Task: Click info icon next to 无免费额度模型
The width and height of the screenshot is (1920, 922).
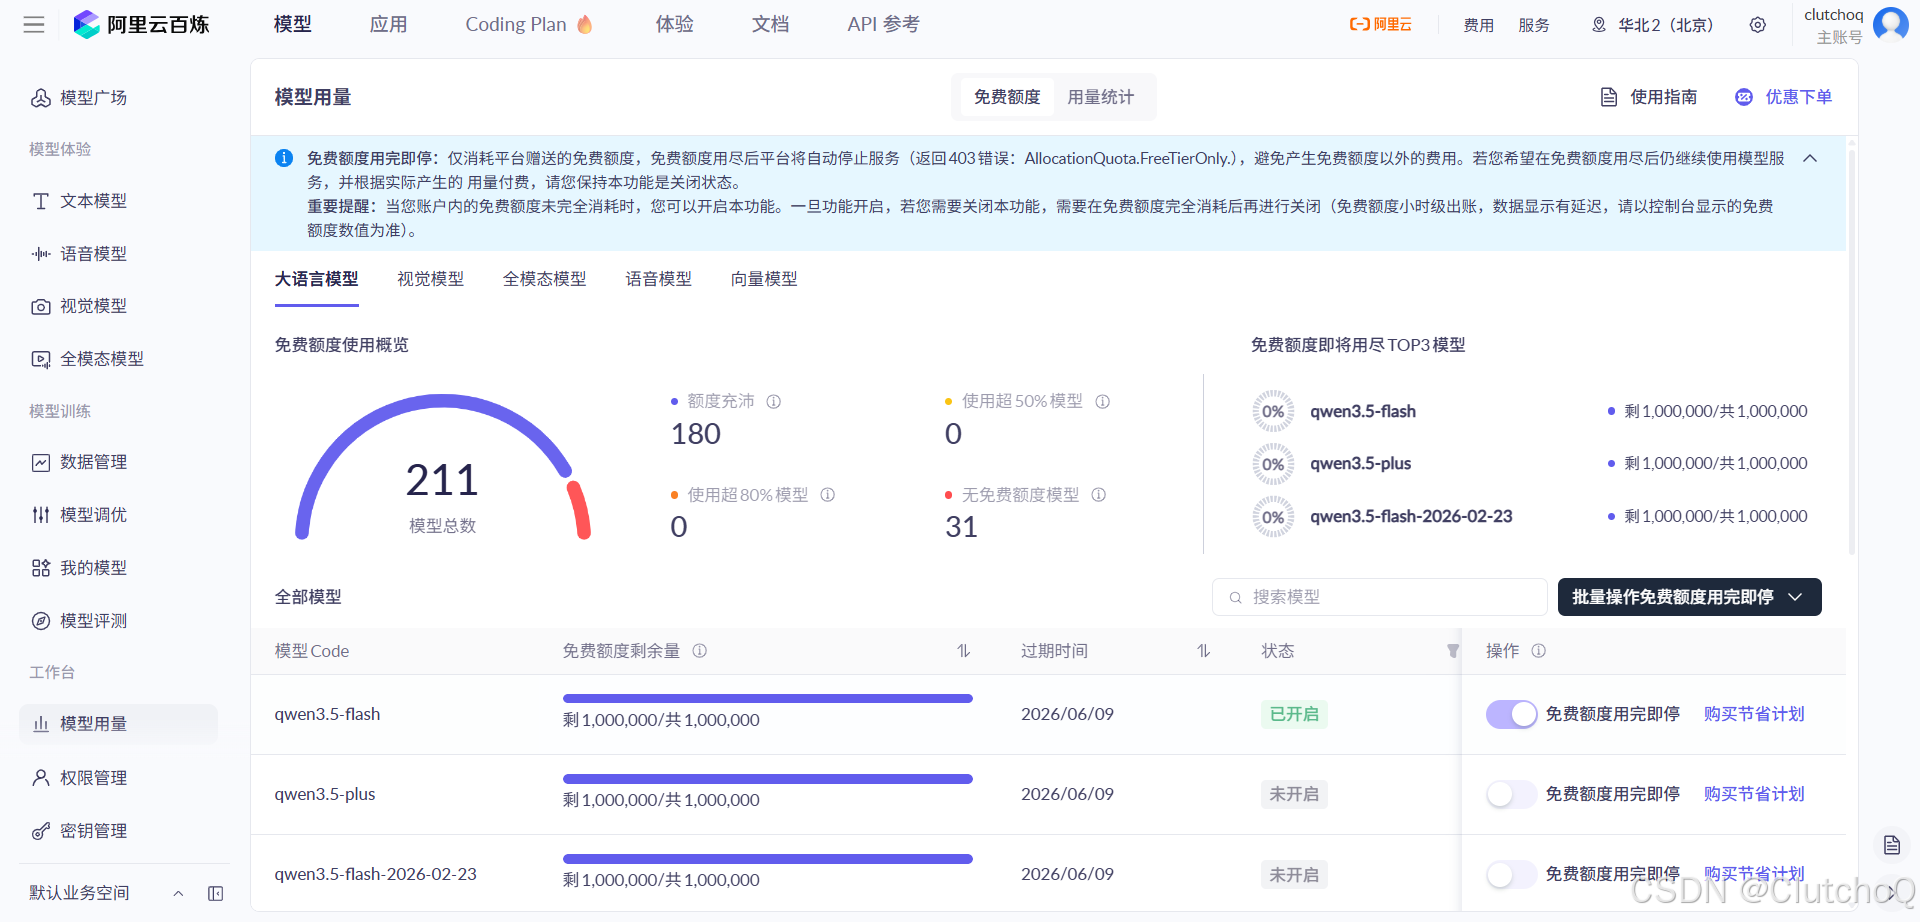Action: point(1099,495)
